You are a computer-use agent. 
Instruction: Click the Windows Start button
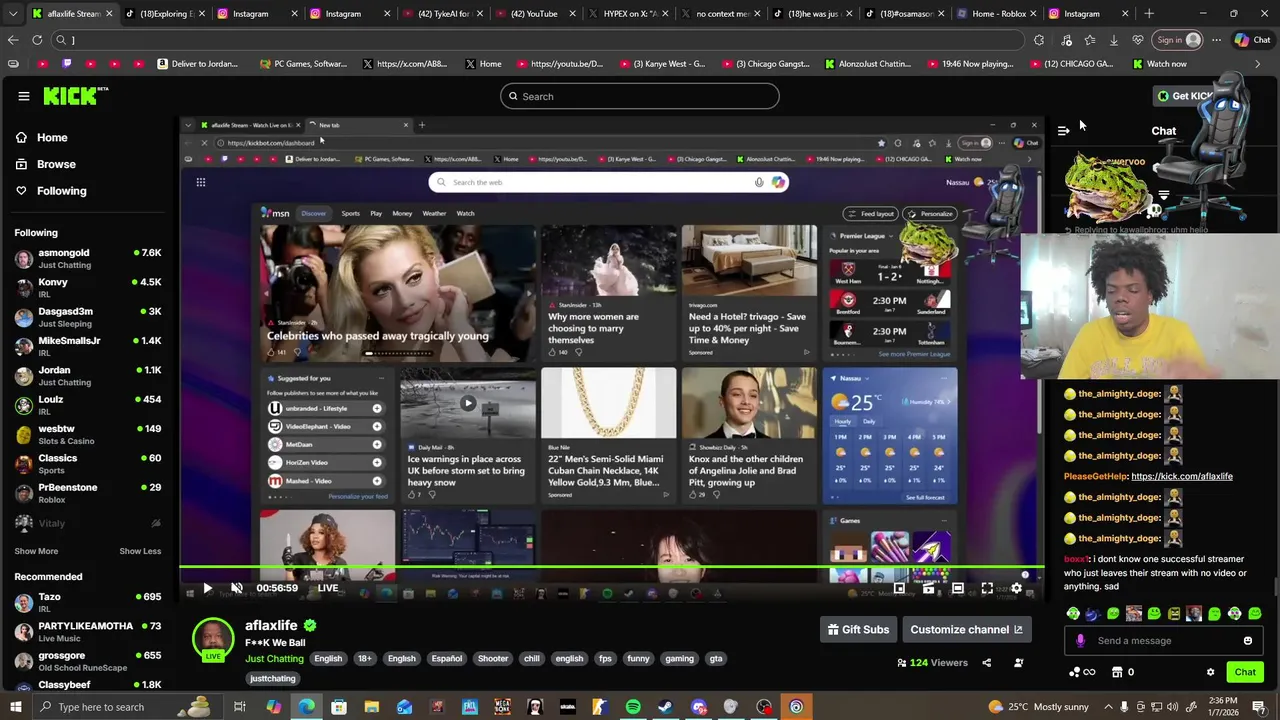tap(14, 707)
